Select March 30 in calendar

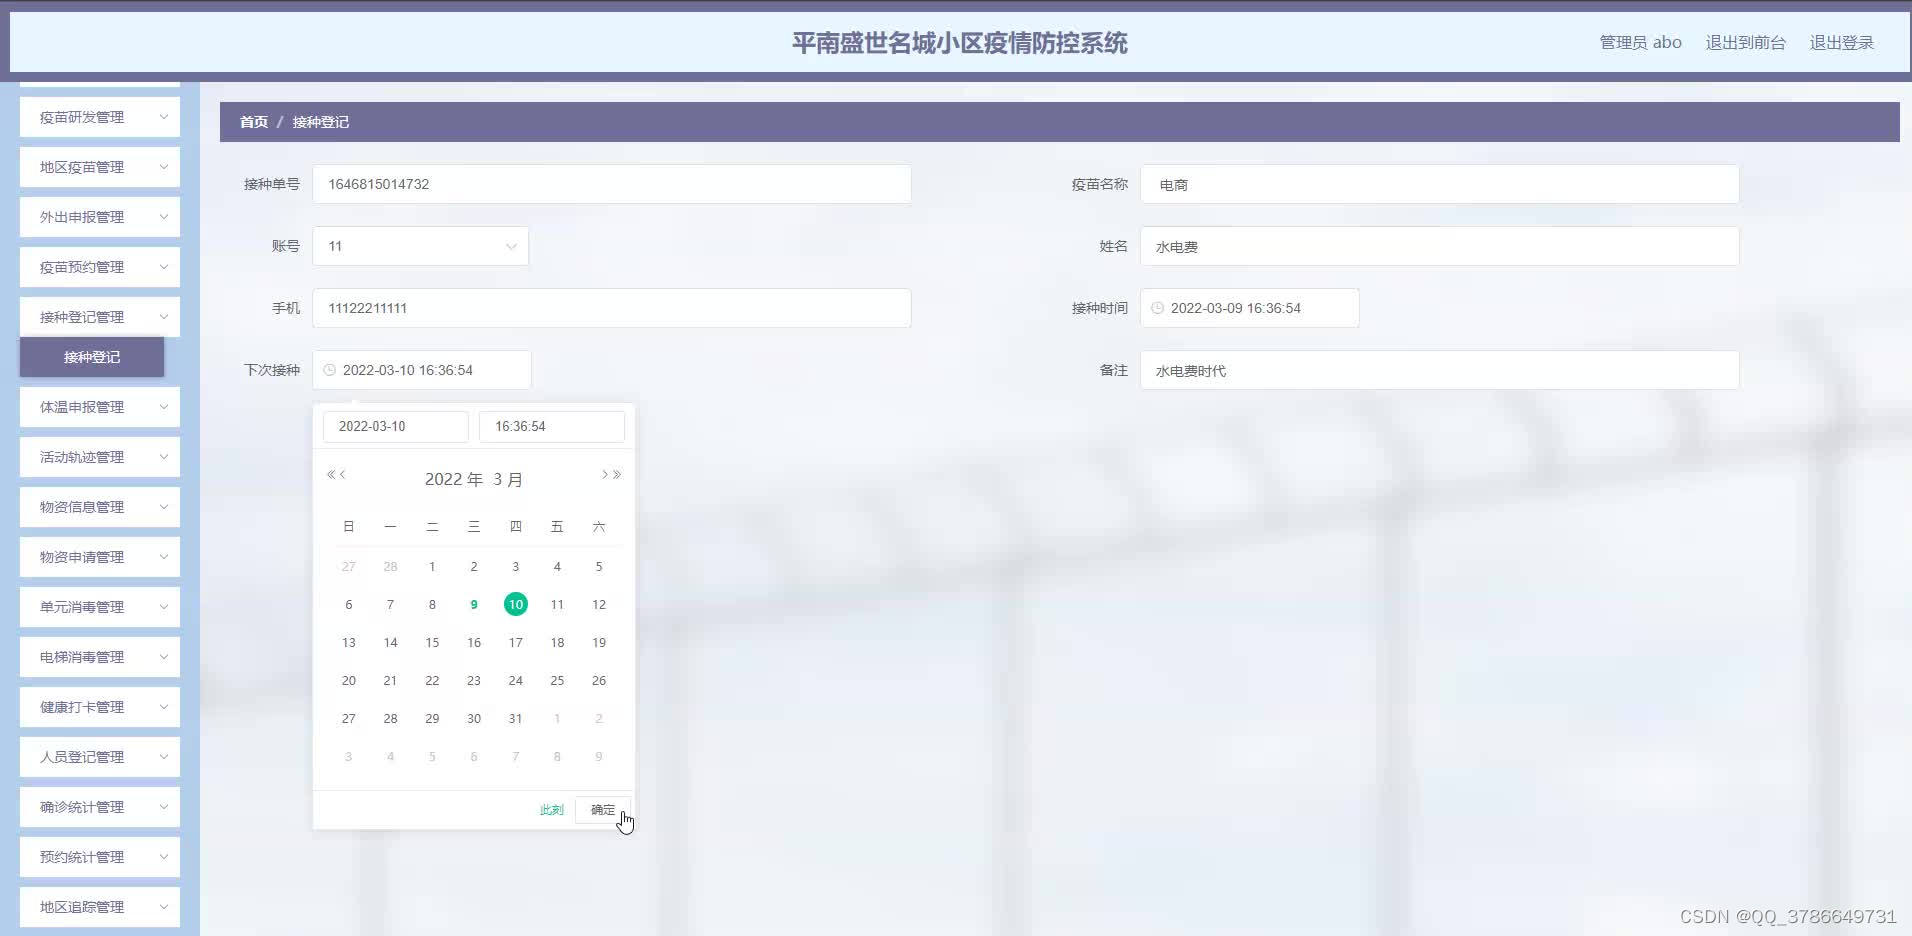point(474,718)
